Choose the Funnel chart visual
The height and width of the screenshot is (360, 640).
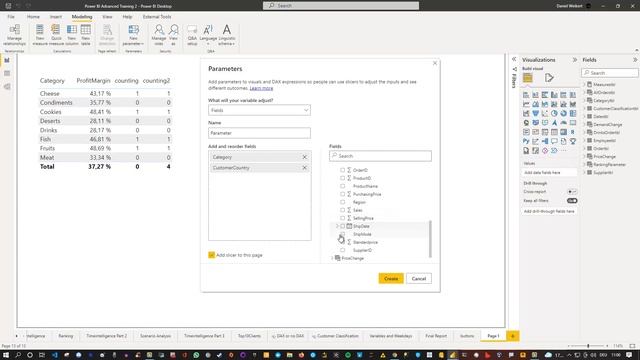point(535,113)
